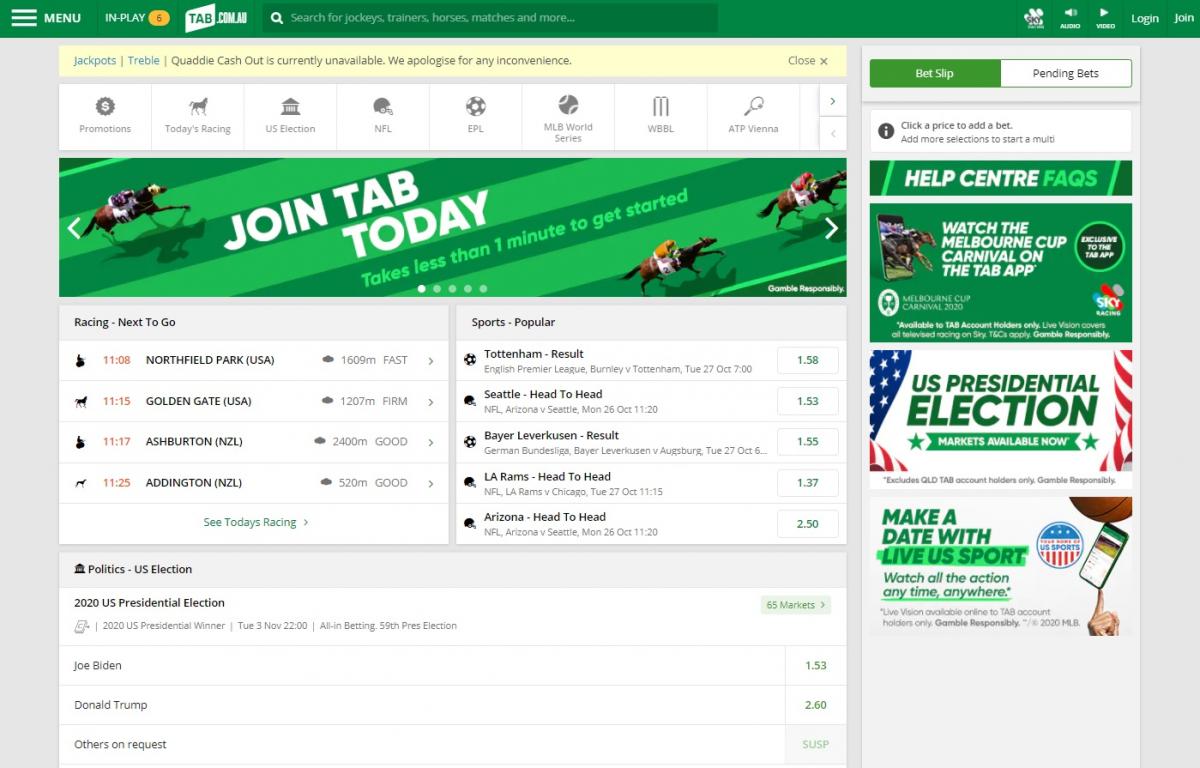Click the TAB.COM.AU logo
This screenshot has width=1200, height=768.
(216, 18)
